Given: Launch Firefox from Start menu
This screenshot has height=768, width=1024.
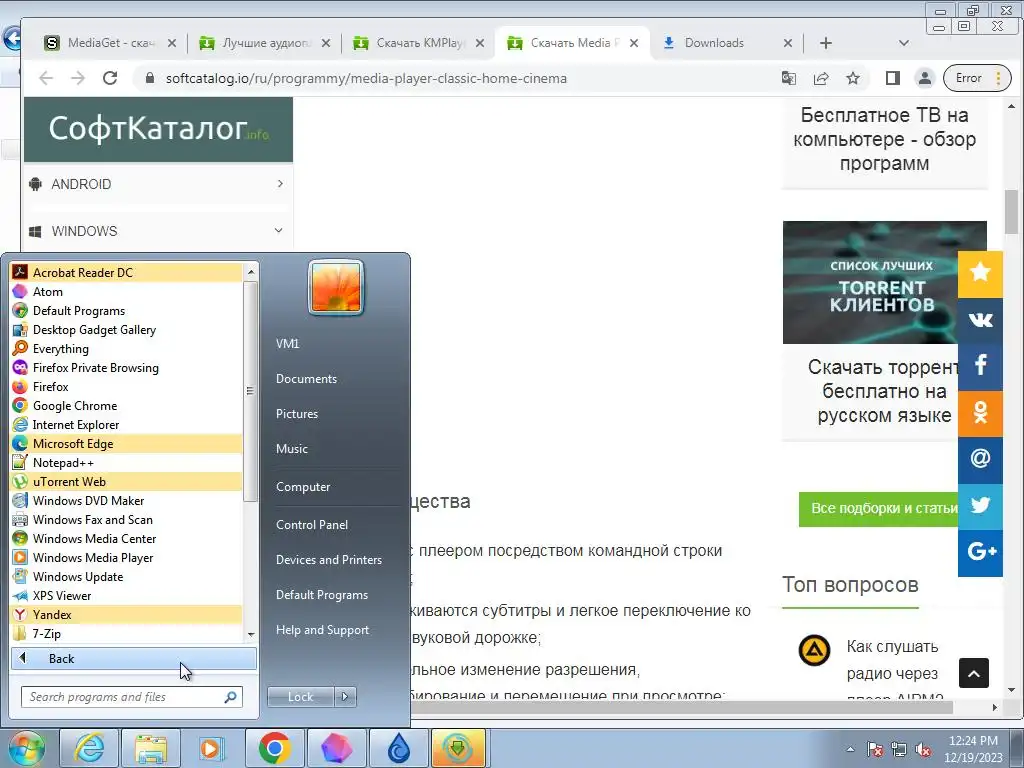Looking at the screenshot, I should (127, 387).
